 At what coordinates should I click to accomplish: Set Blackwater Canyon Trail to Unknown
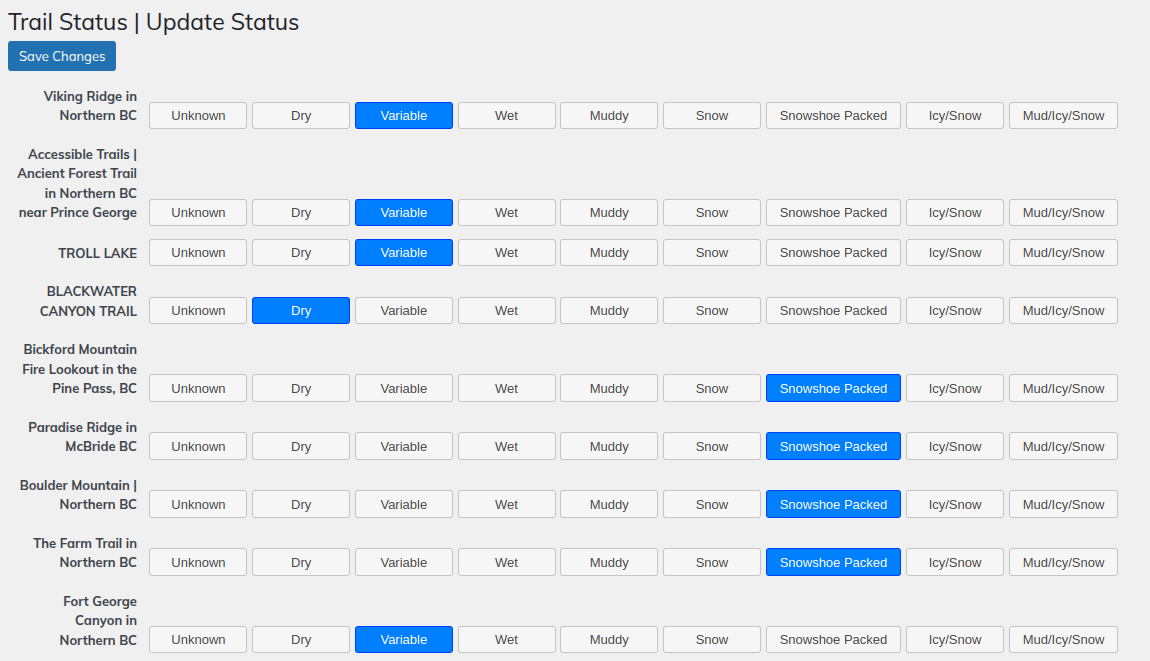[x=198, y=310]
